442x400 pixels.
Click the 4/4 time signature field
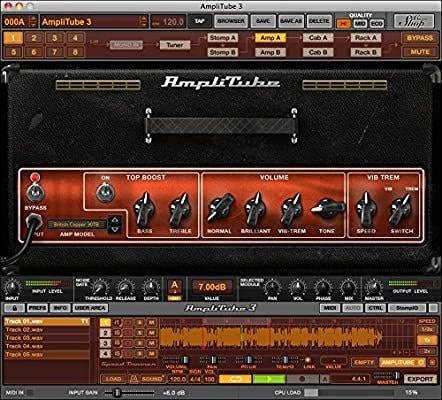point(195,379)
